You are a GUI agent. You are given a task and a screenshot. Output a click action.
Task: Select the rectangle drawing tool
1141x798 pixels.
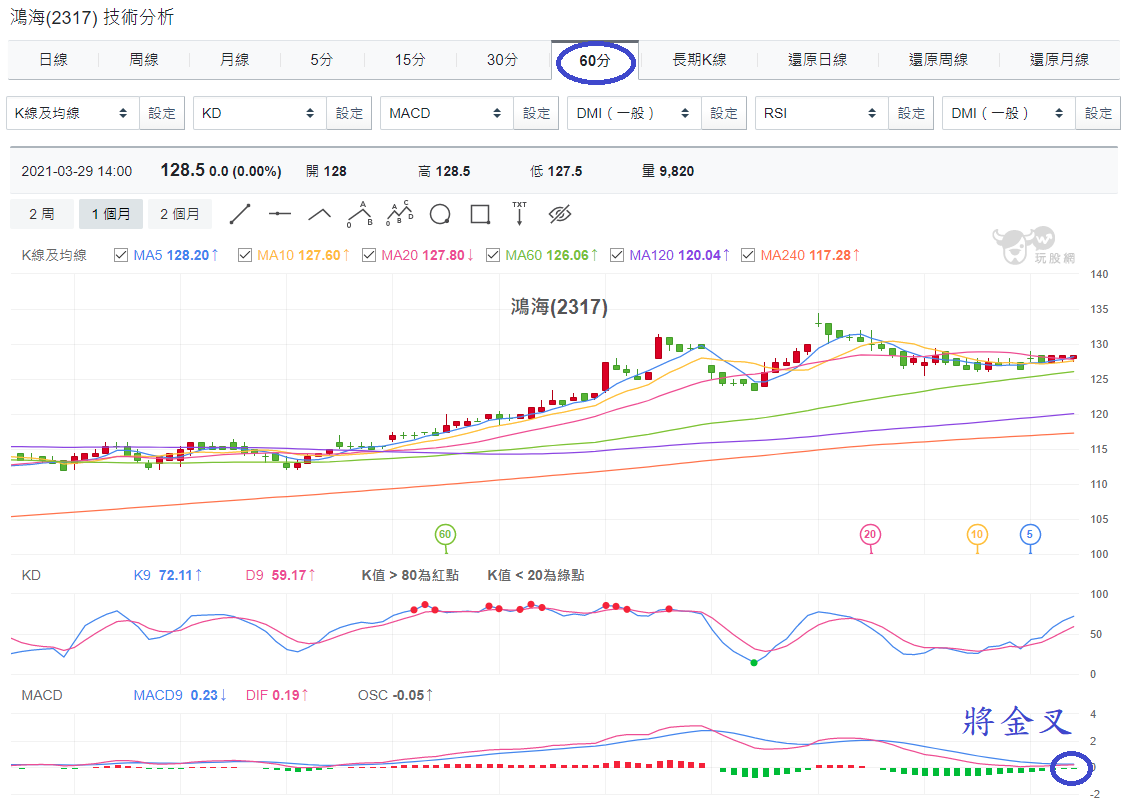tap(480, 215)
